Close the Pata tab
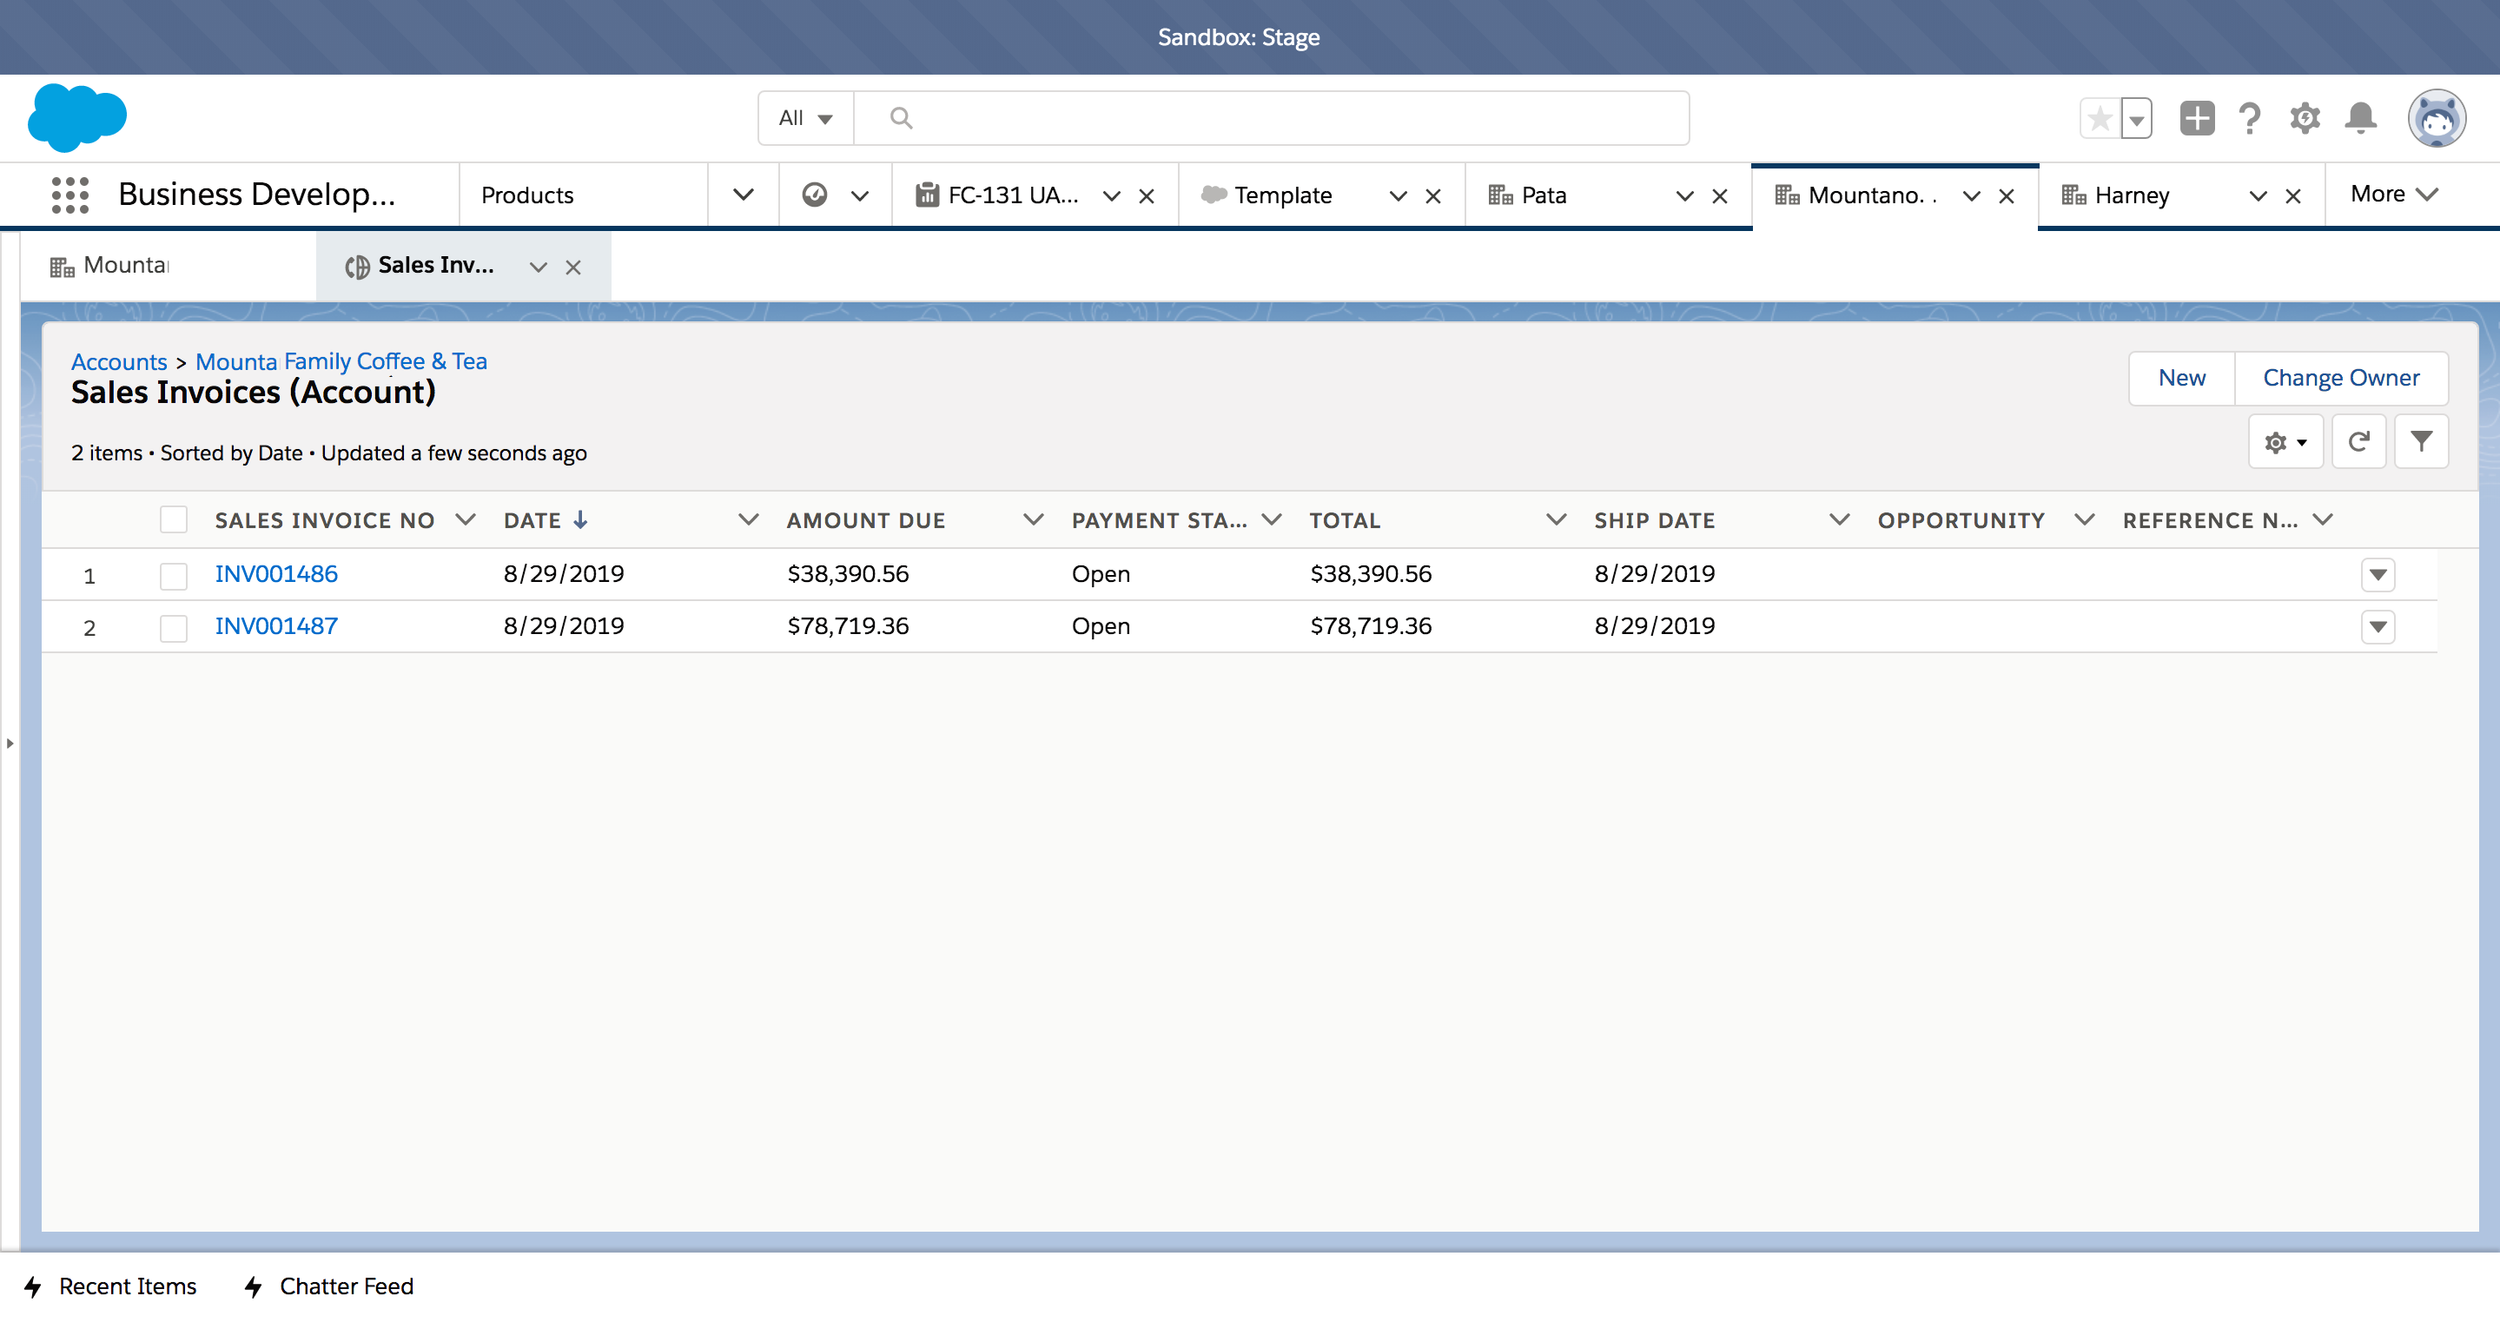The width and height of the screenshot is (2500, 1322). 1720,196
